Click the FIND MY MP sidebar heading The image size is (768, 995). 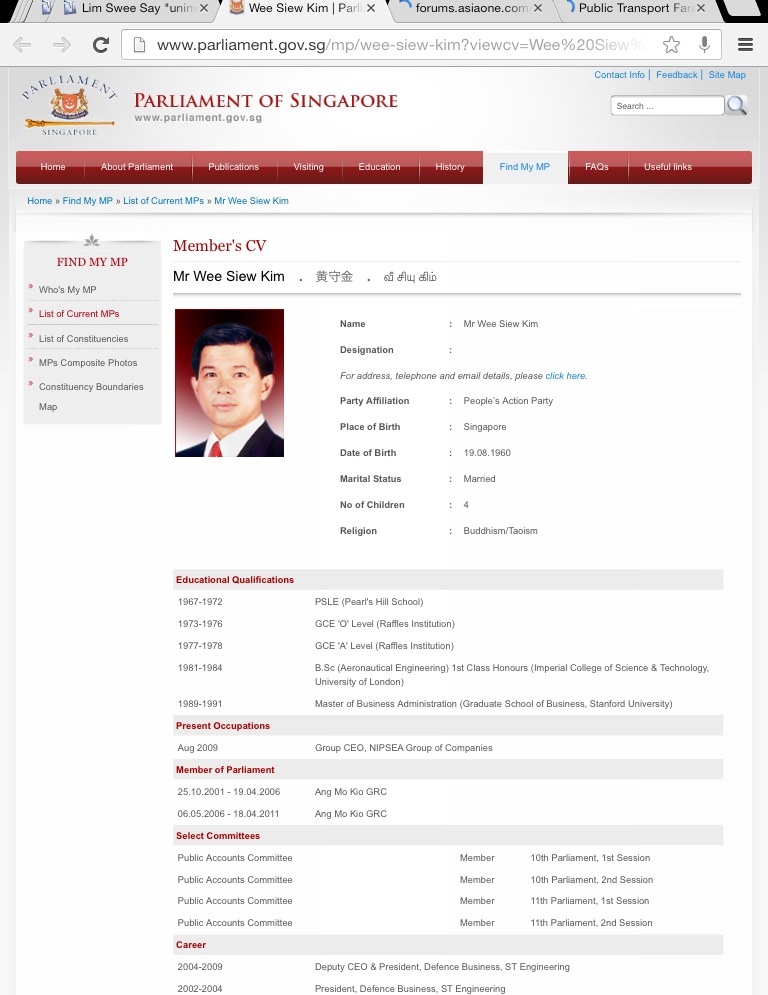92,262
